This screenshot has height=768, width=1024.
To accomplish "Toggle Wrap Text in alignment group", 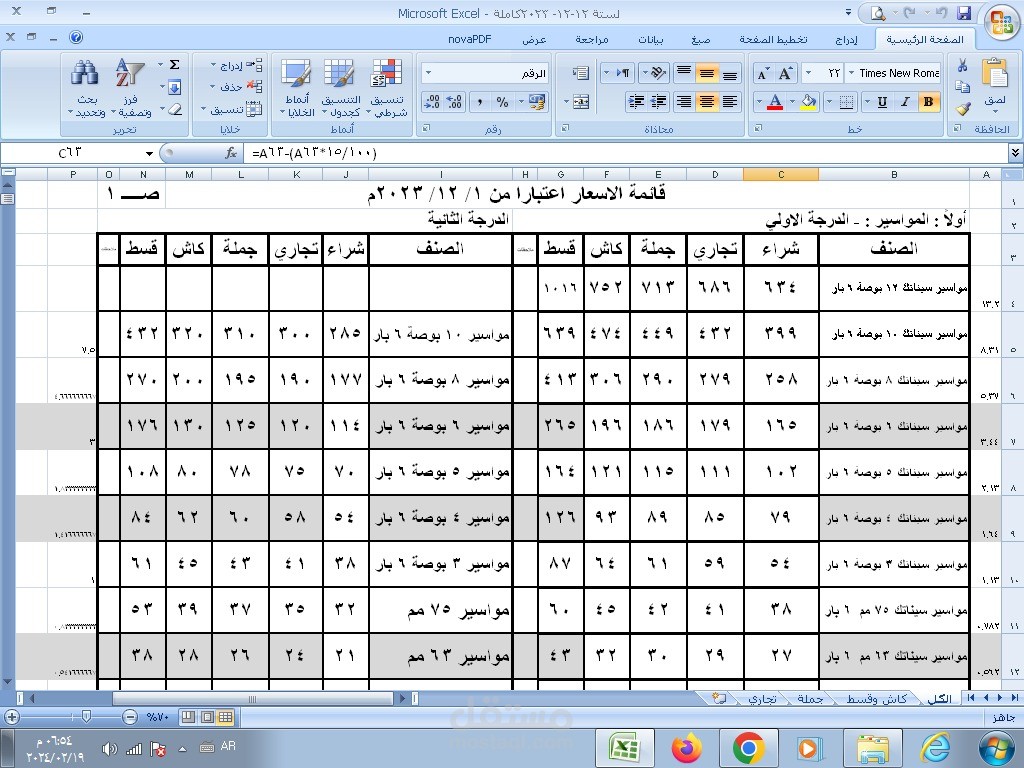I will click(581, 73).
